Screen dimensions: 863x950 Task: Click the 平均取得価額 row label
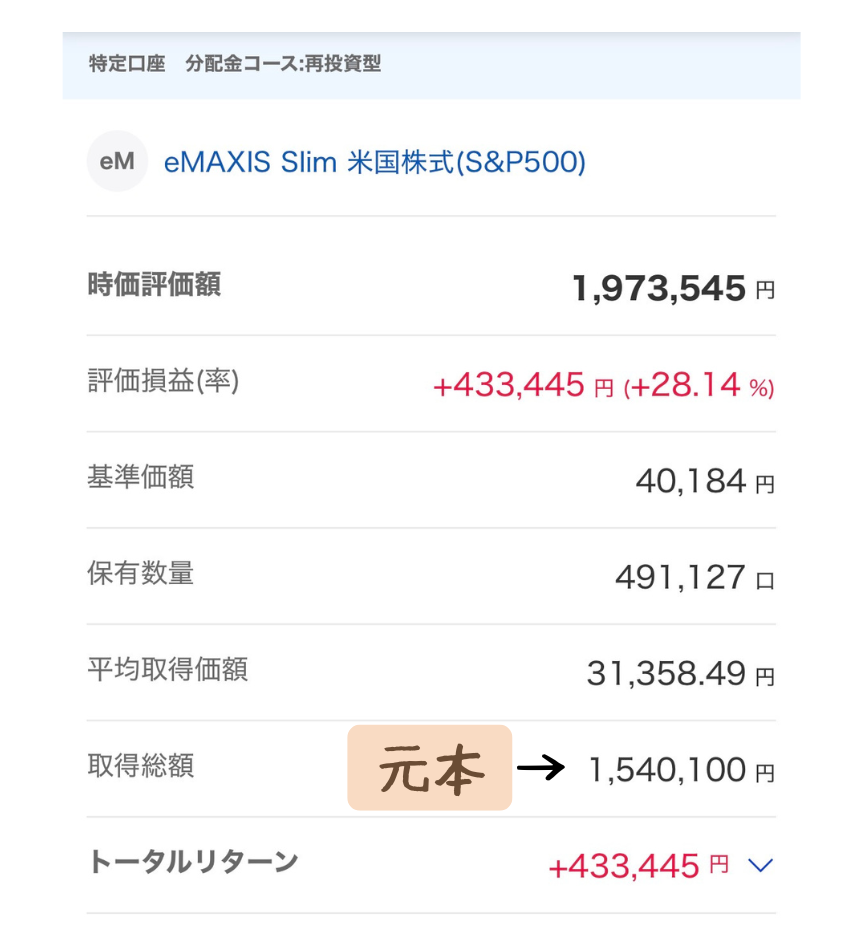pyautogui.click(x=167, y=669)
